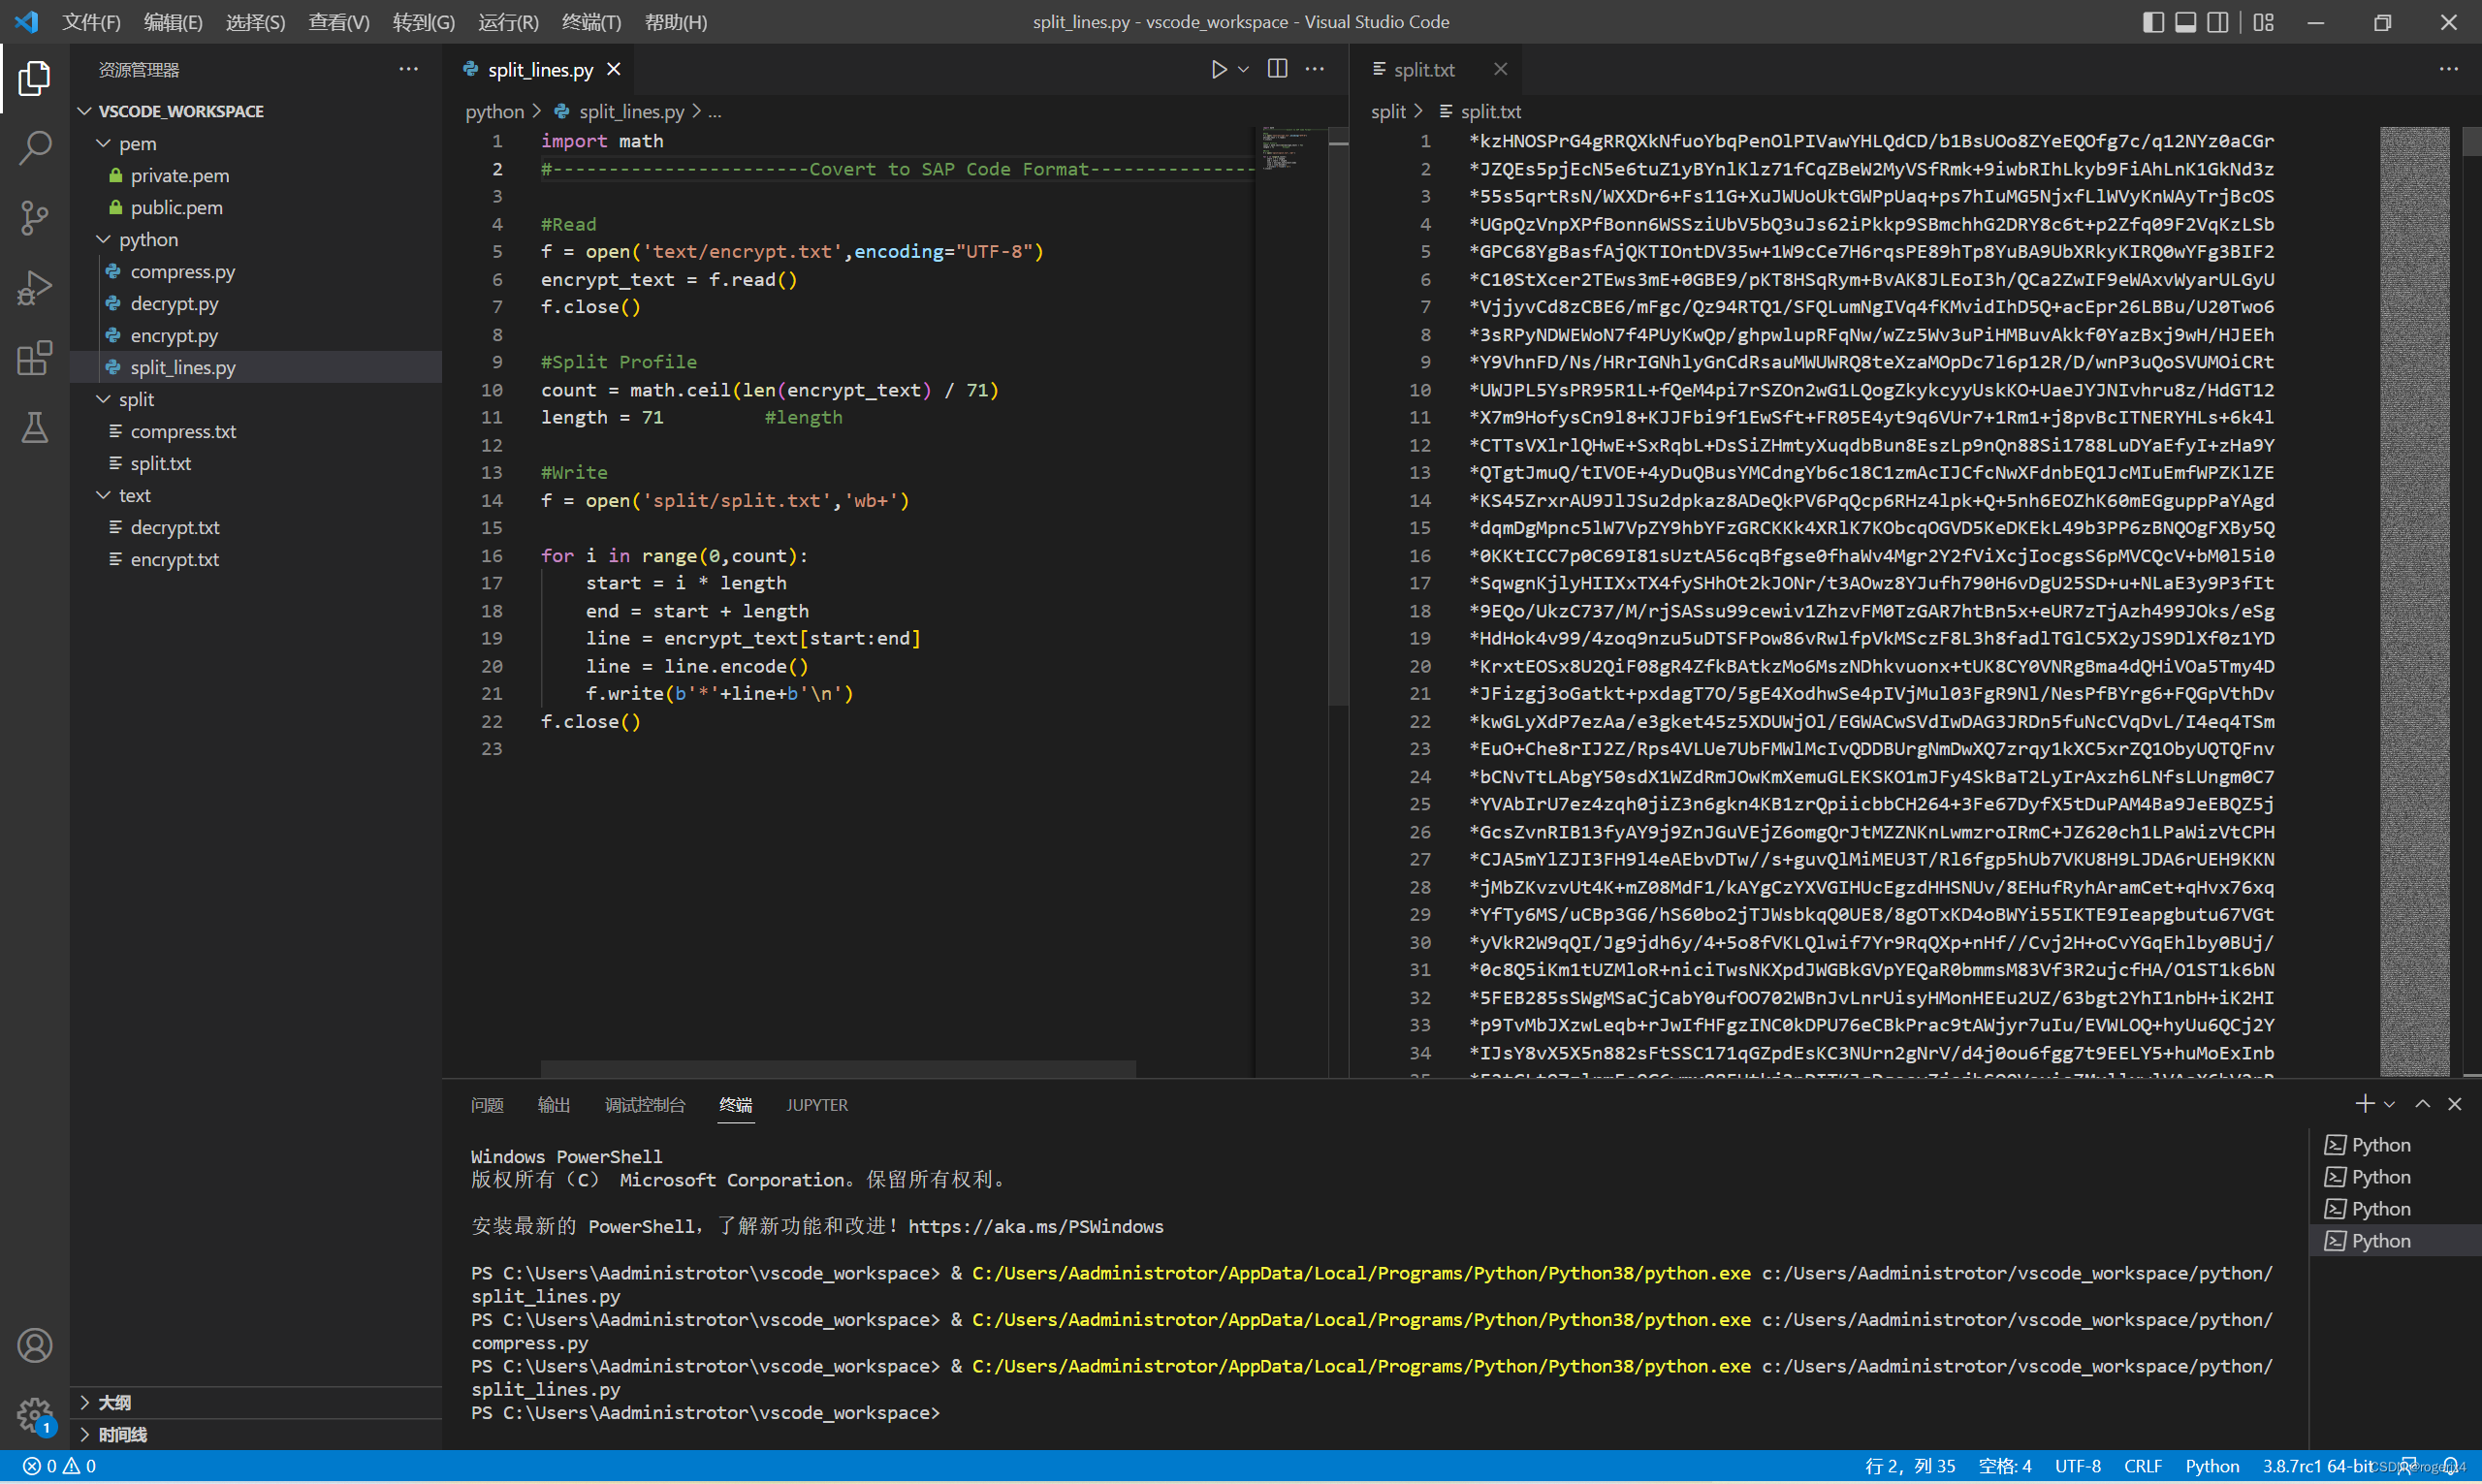Toggle the bottom panel layout button

coord(2185,22)
